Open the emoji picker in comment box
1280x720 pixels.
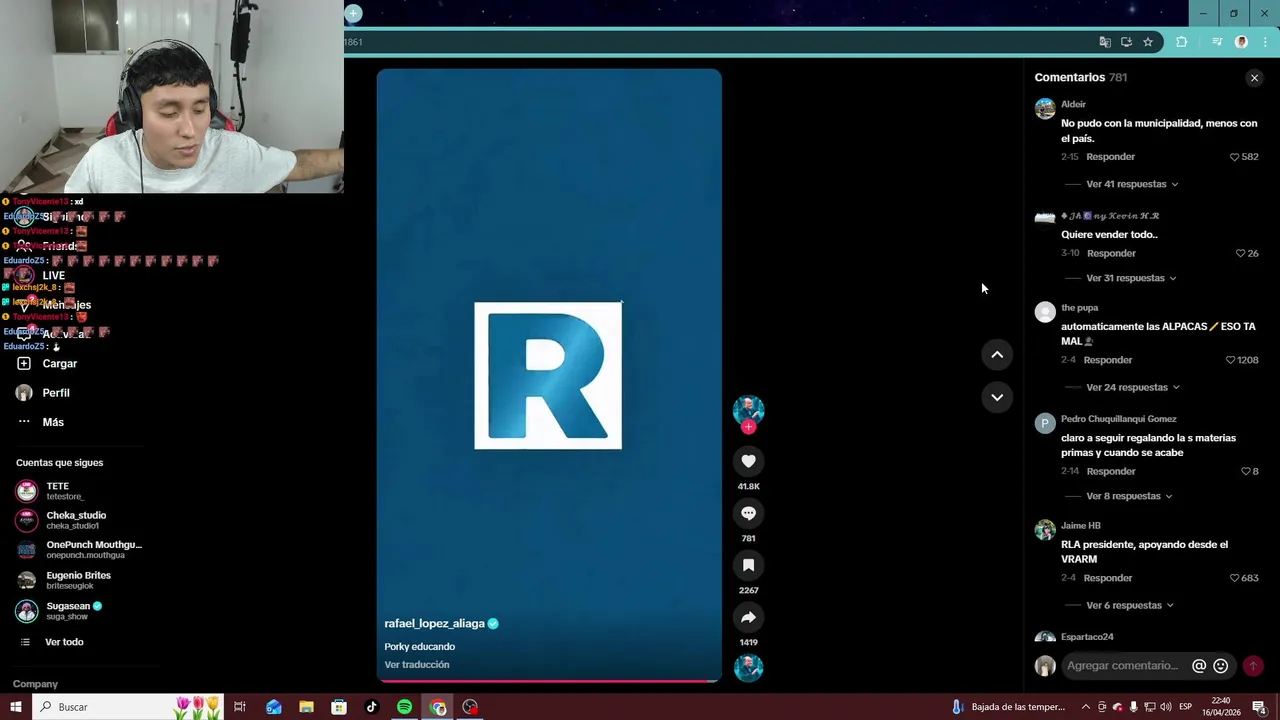(1220, 666)
